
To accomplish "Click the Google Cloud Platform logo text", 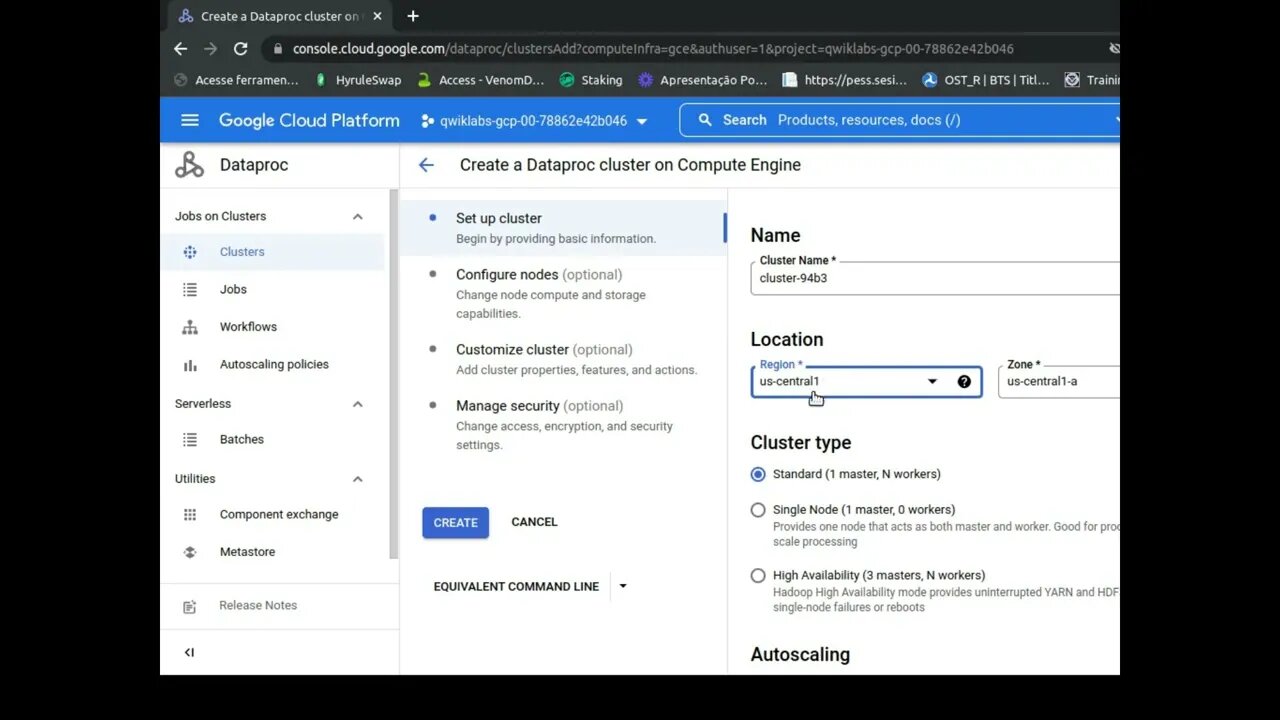I will [309, 120].
